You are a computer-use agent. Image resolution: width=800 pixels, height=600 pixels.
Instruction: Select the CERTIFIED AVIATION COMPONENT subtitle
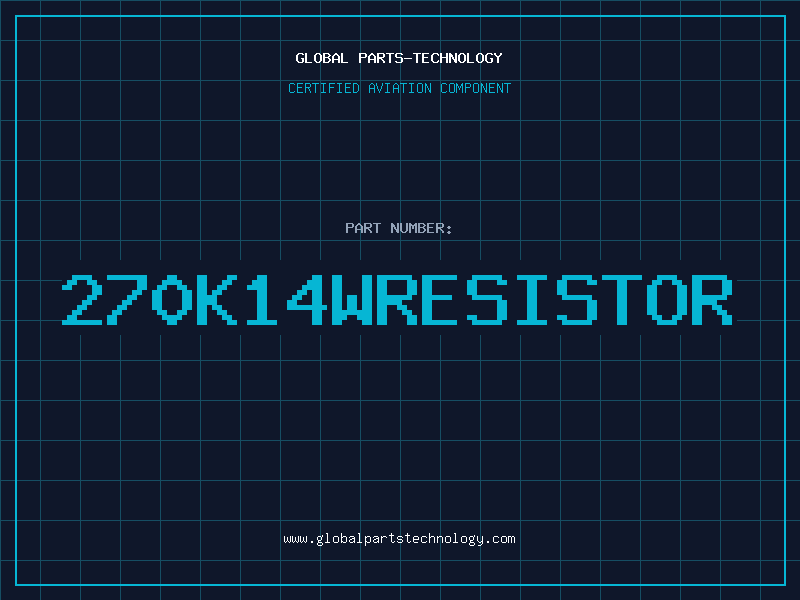click(x=399, y=88)
